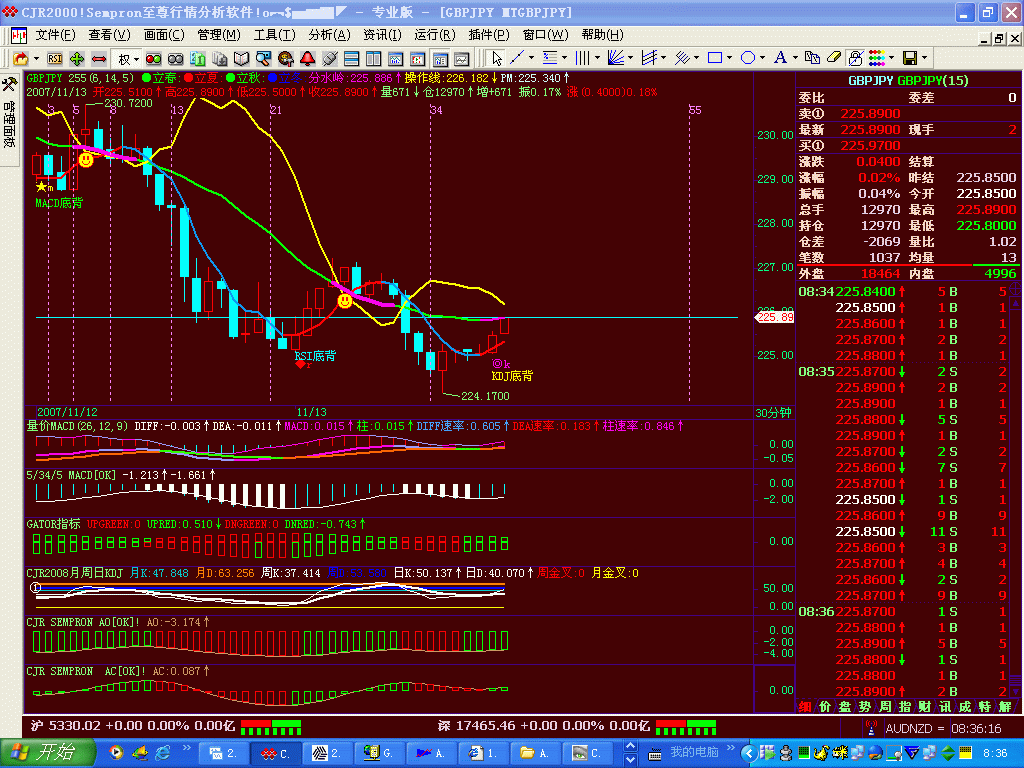Click the 225.89 price marker on axis
This screenshot has width=1024, height=768.
point(775,317)
